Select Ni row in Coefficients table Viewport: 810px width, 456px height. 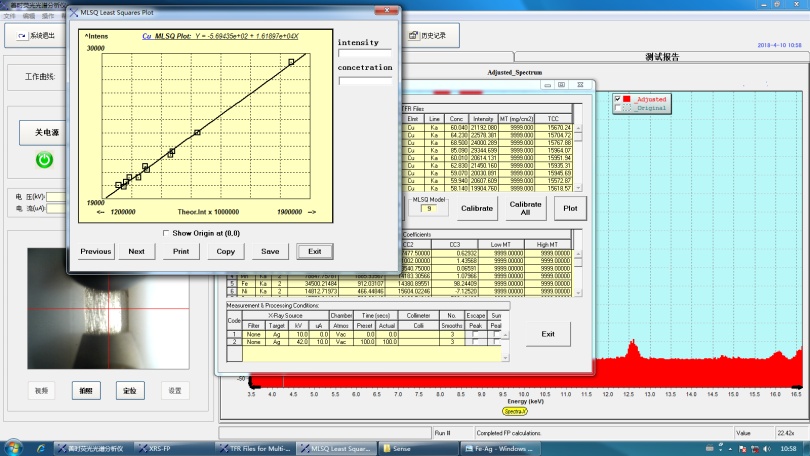pos(399,291)
